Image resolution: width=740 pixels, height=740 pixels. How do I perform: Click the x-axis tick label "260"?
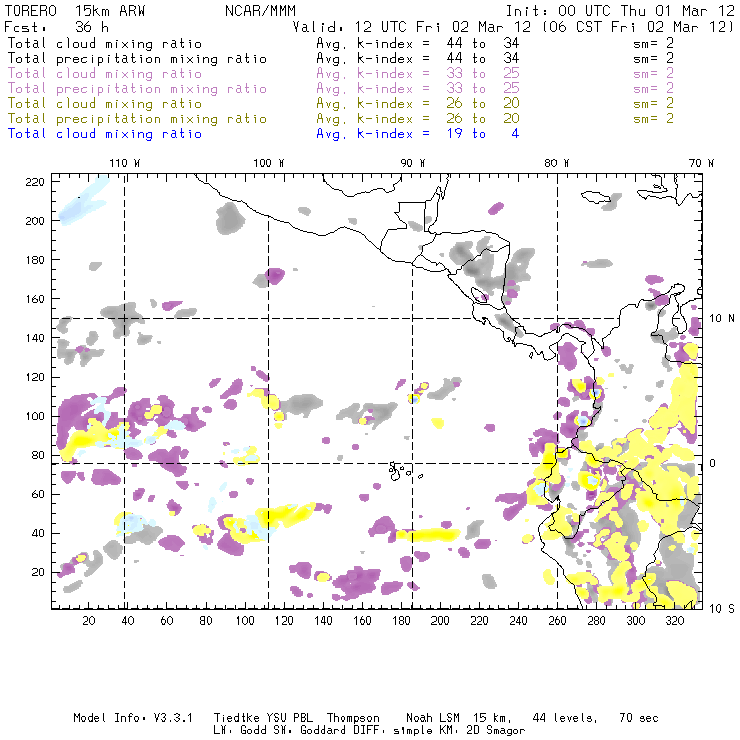click(557, 621)
